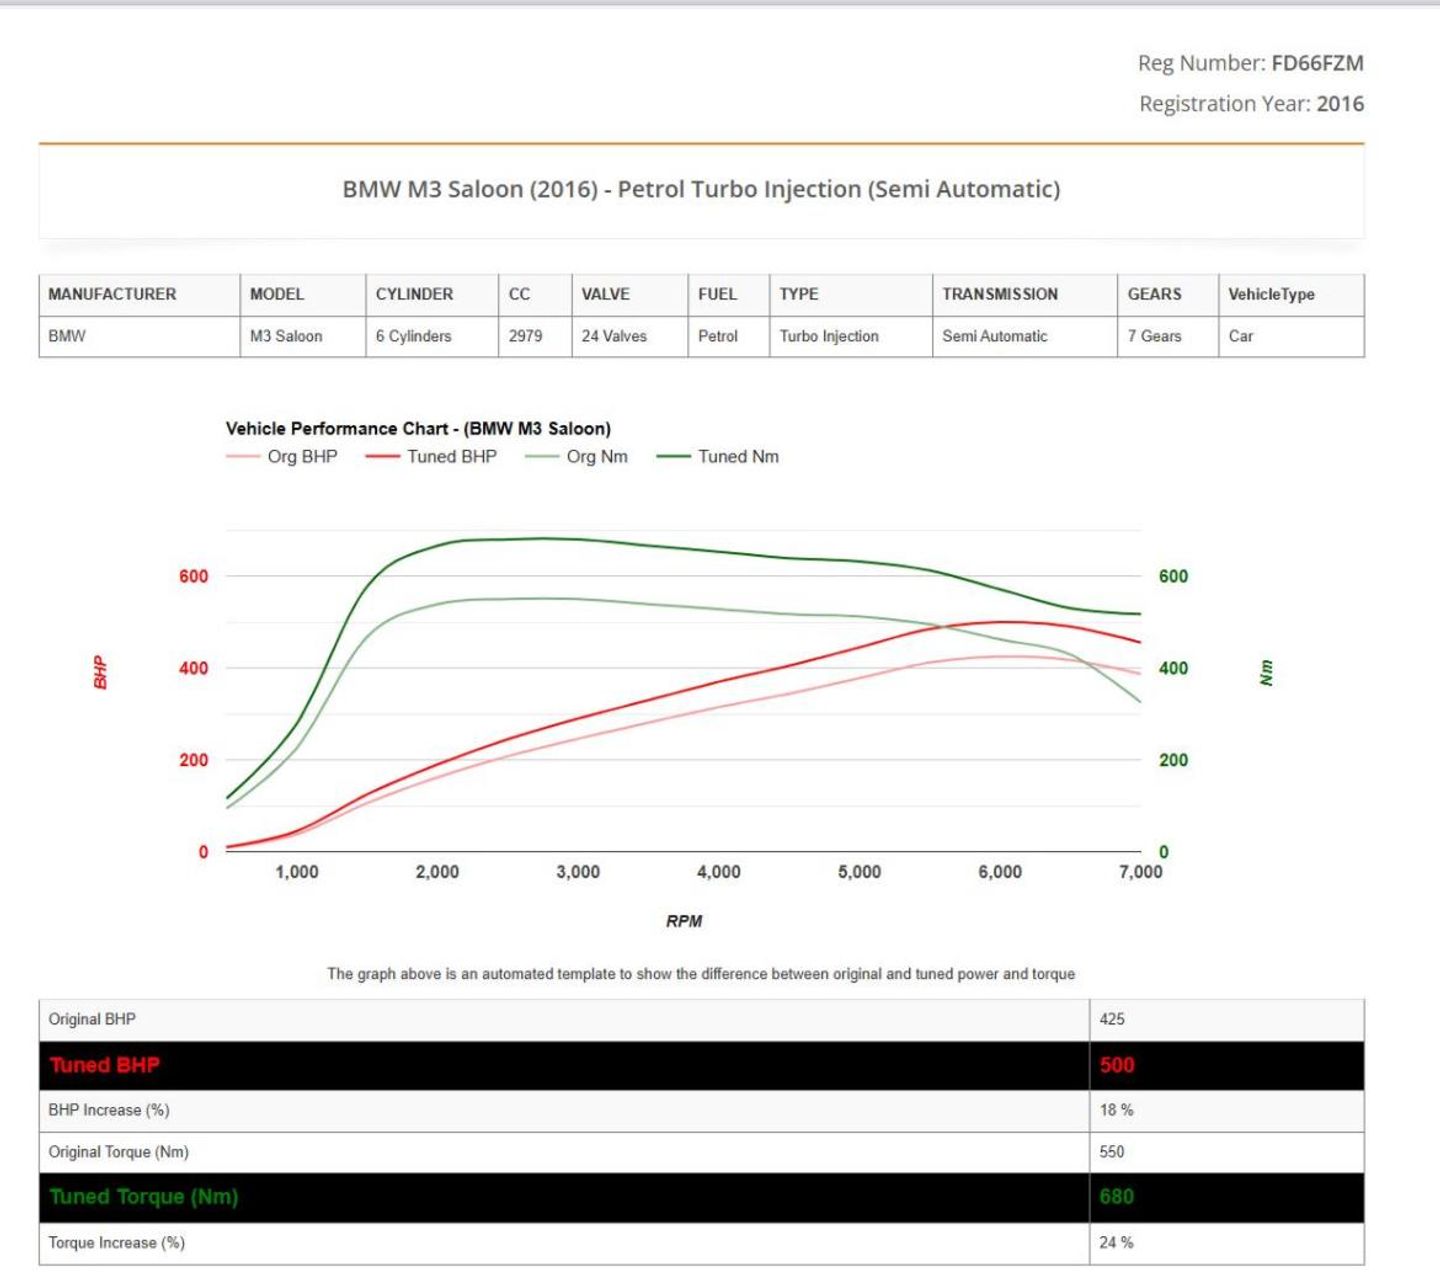Click the Original Torque (Nm) label
1440x1287 pixels.
[x=118, y=1152]
